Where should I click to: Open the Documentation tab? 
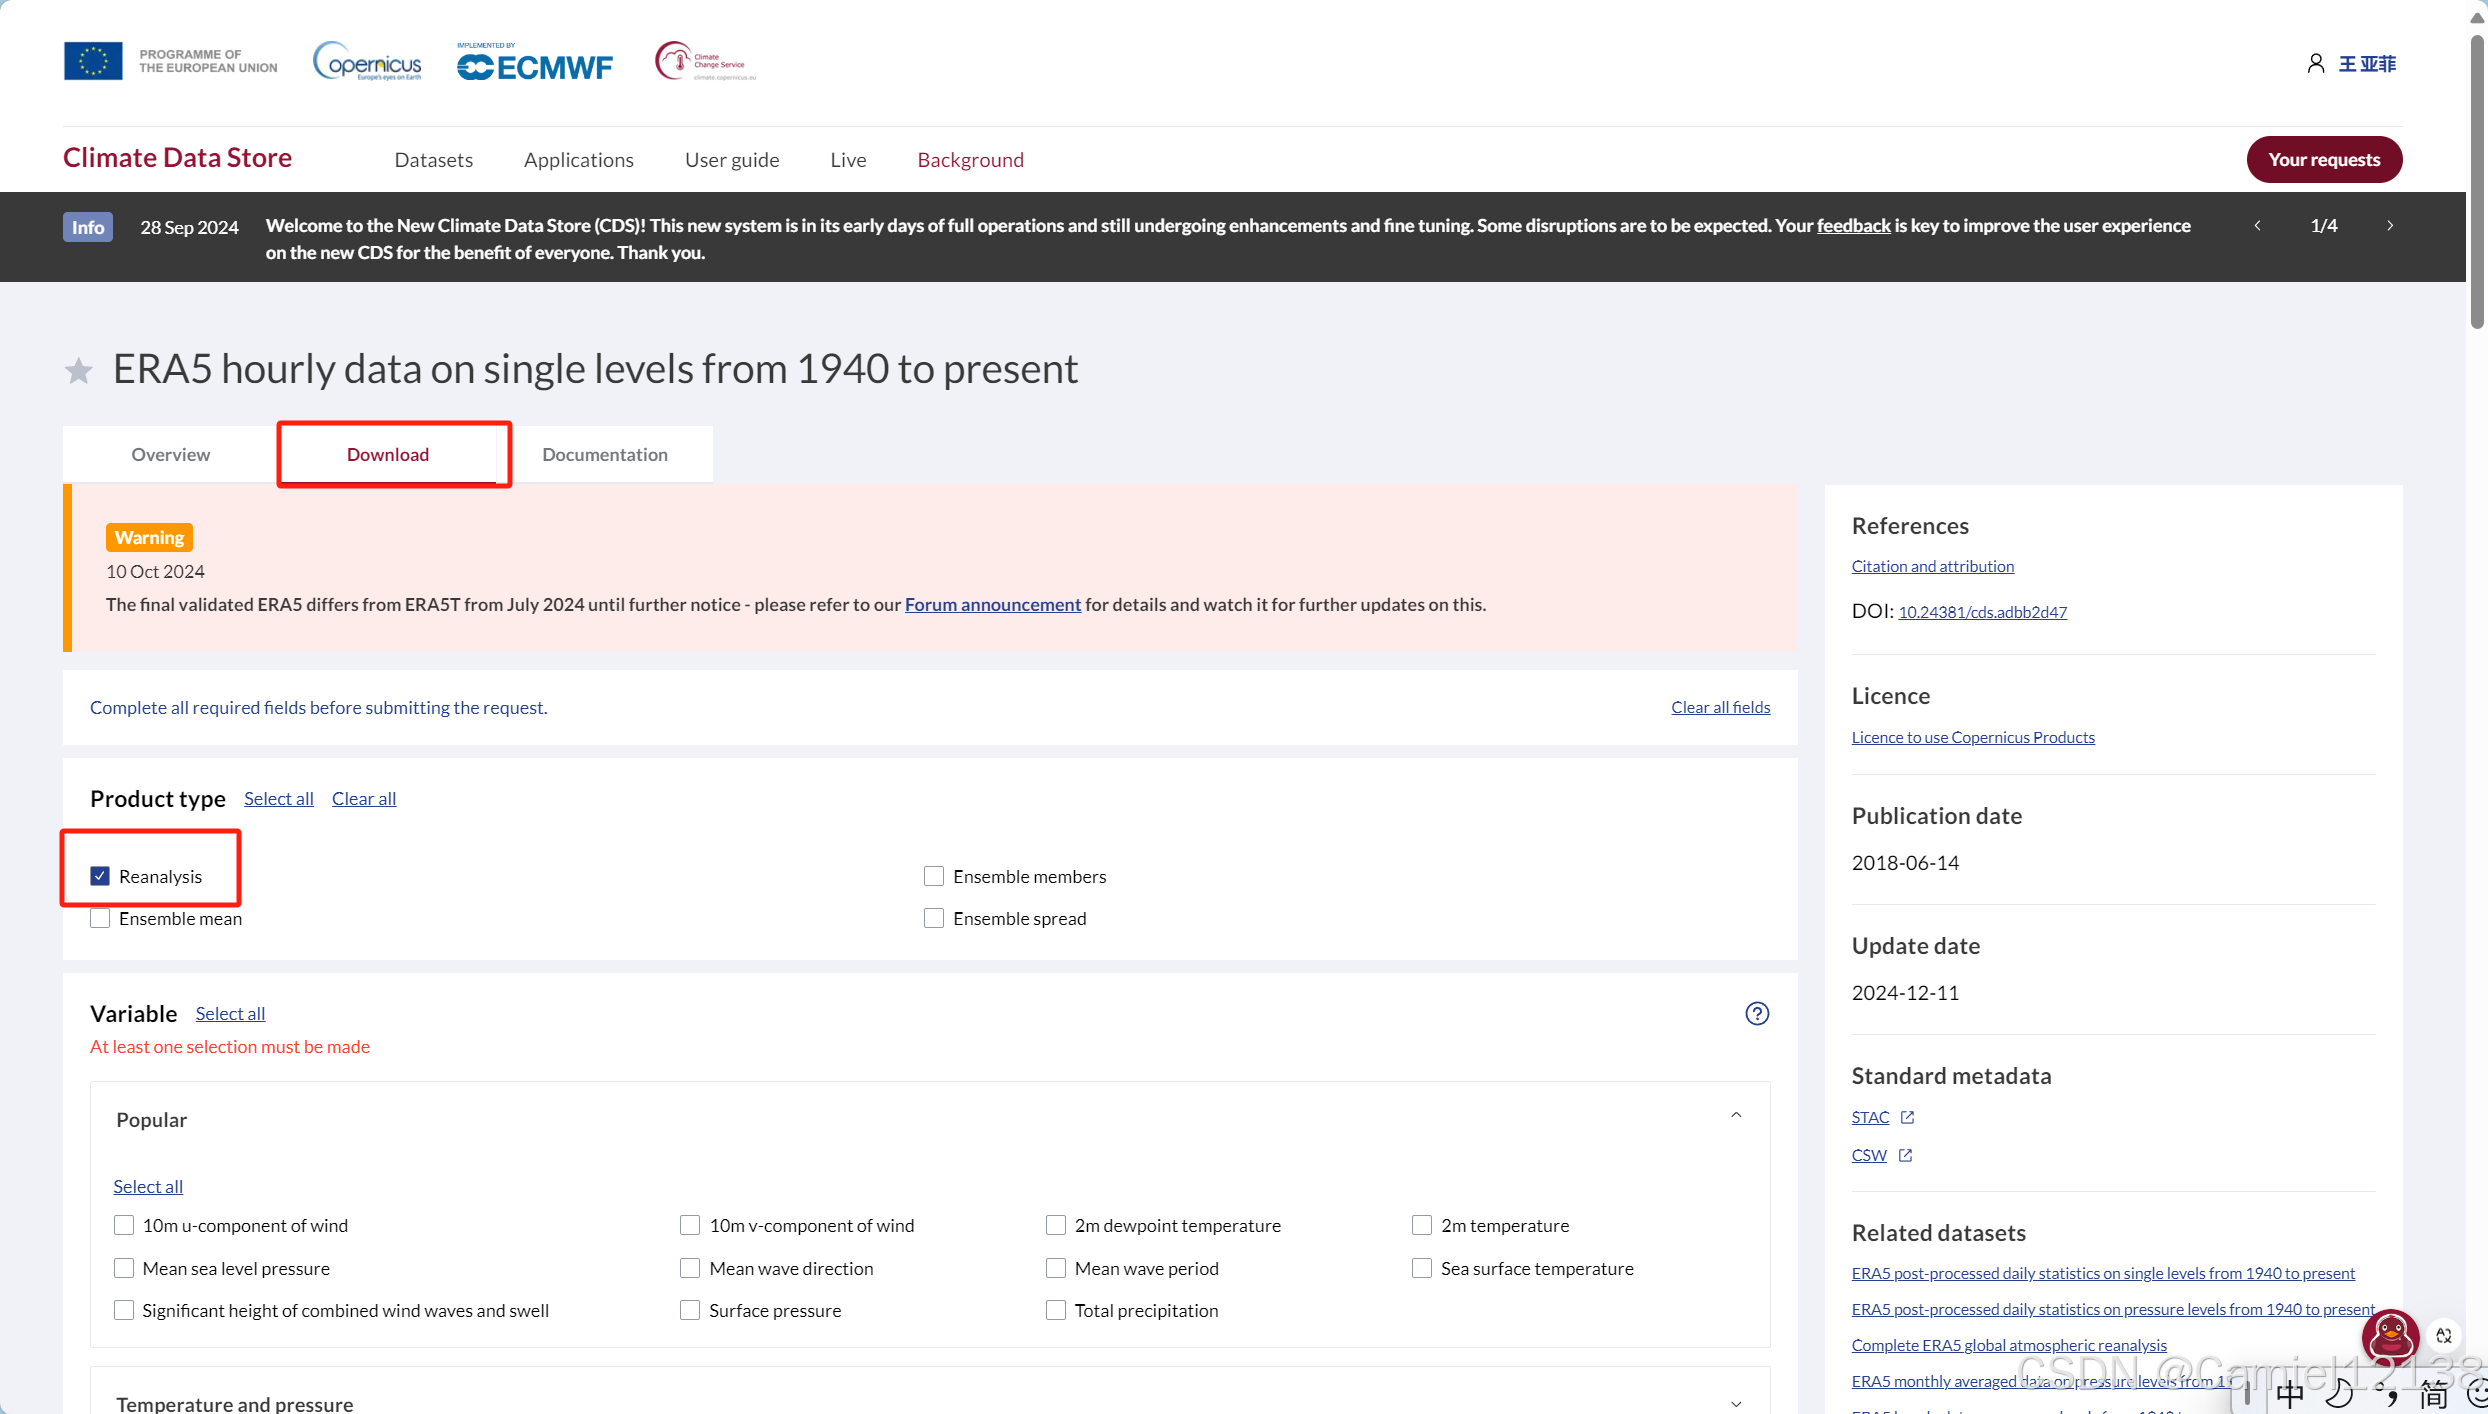coord(604,454)
